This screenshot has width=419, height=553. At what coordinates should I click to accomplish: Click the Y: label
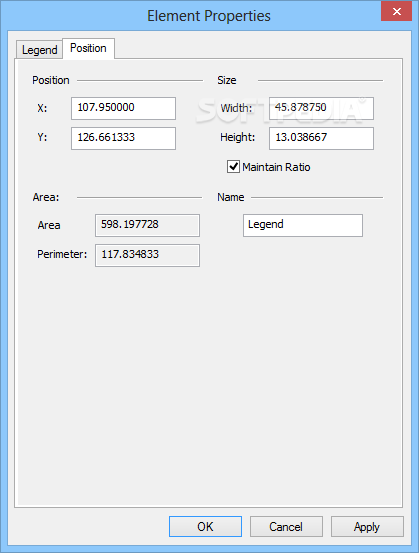point(42,137)
